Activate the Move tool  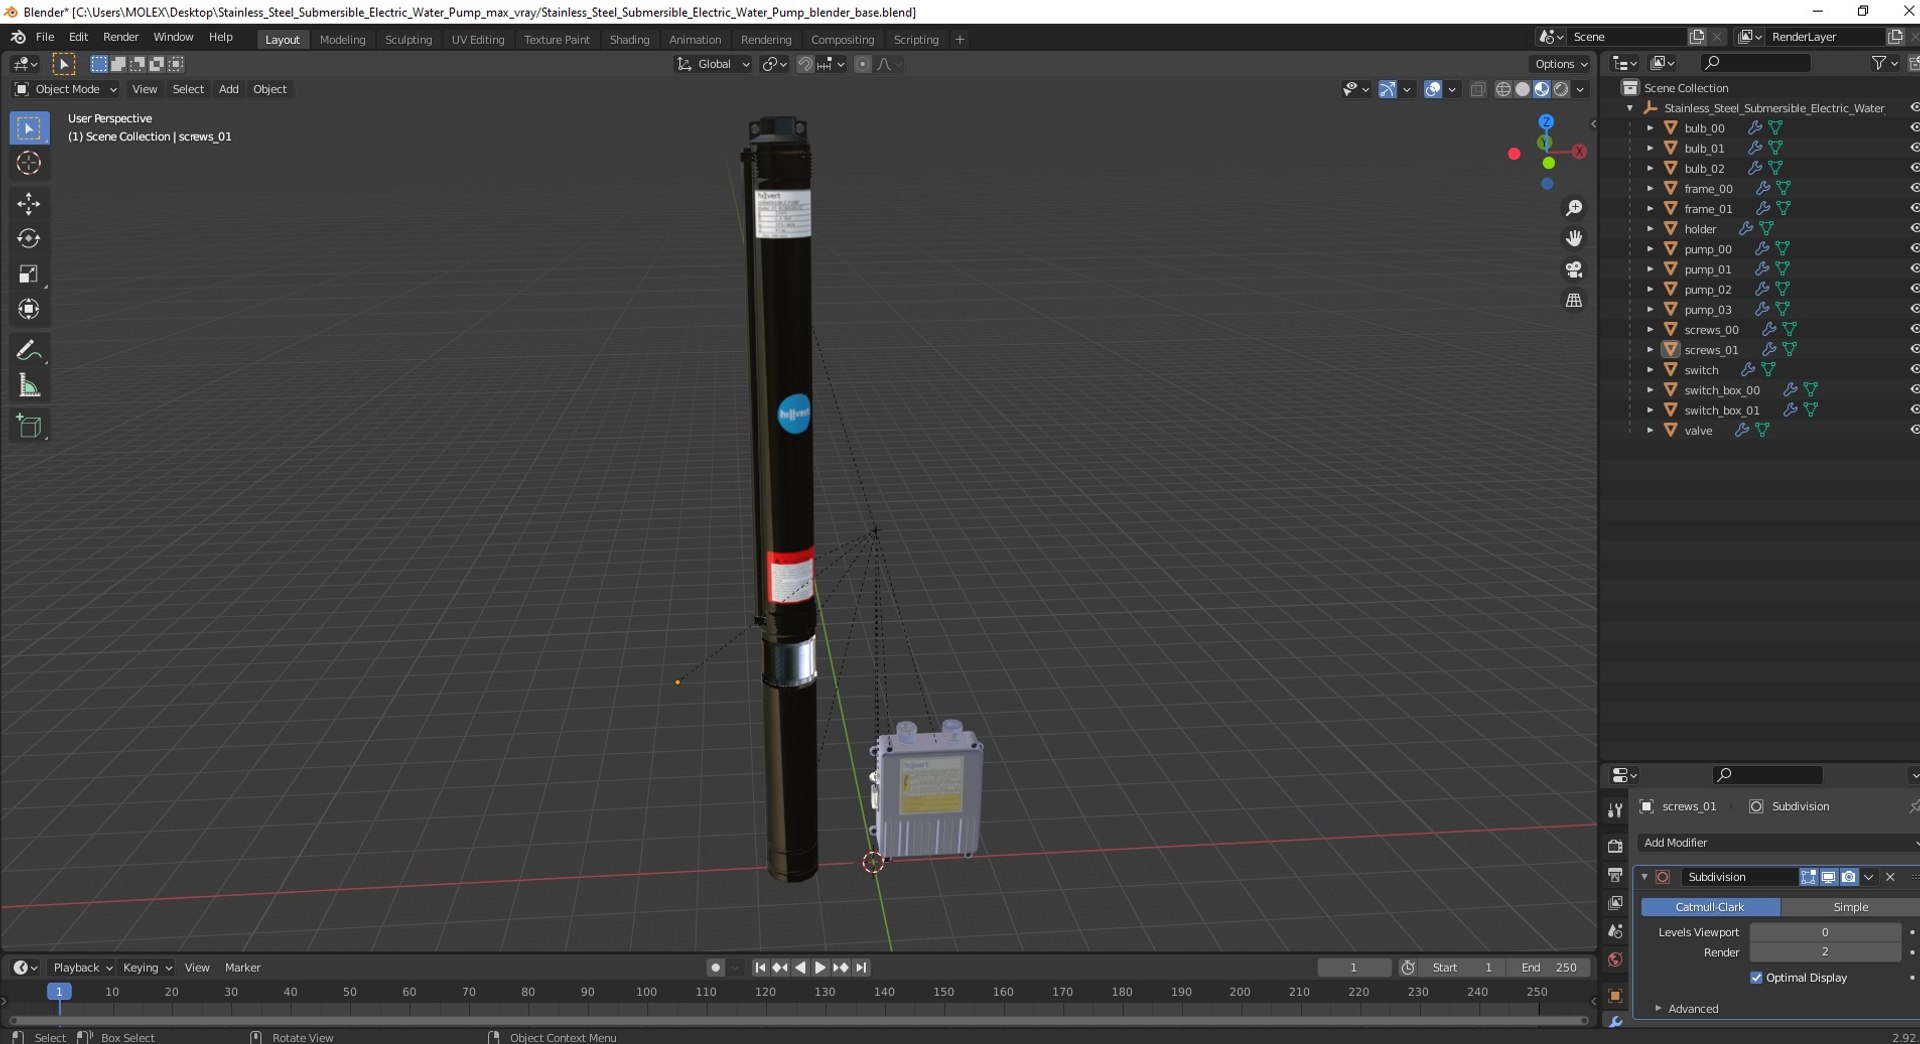point(28,203)
